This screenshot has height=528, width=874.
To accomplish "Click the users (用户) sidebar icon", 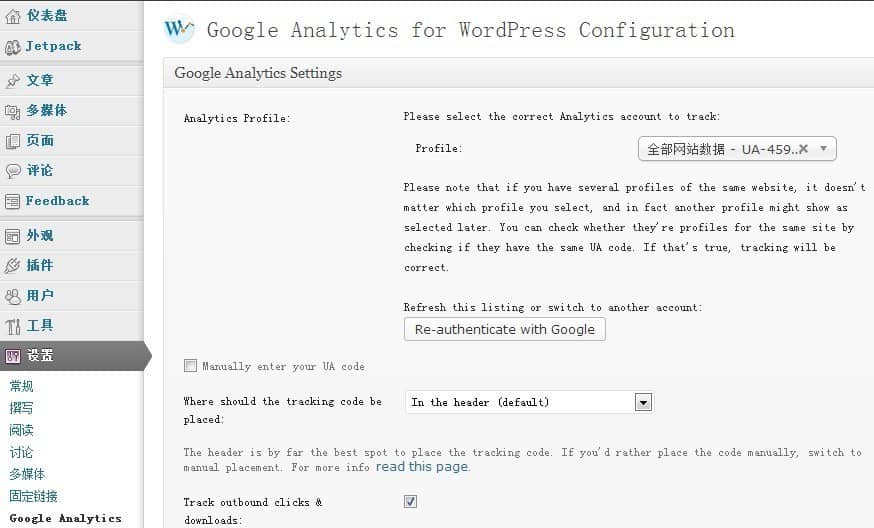I will 13,296.
